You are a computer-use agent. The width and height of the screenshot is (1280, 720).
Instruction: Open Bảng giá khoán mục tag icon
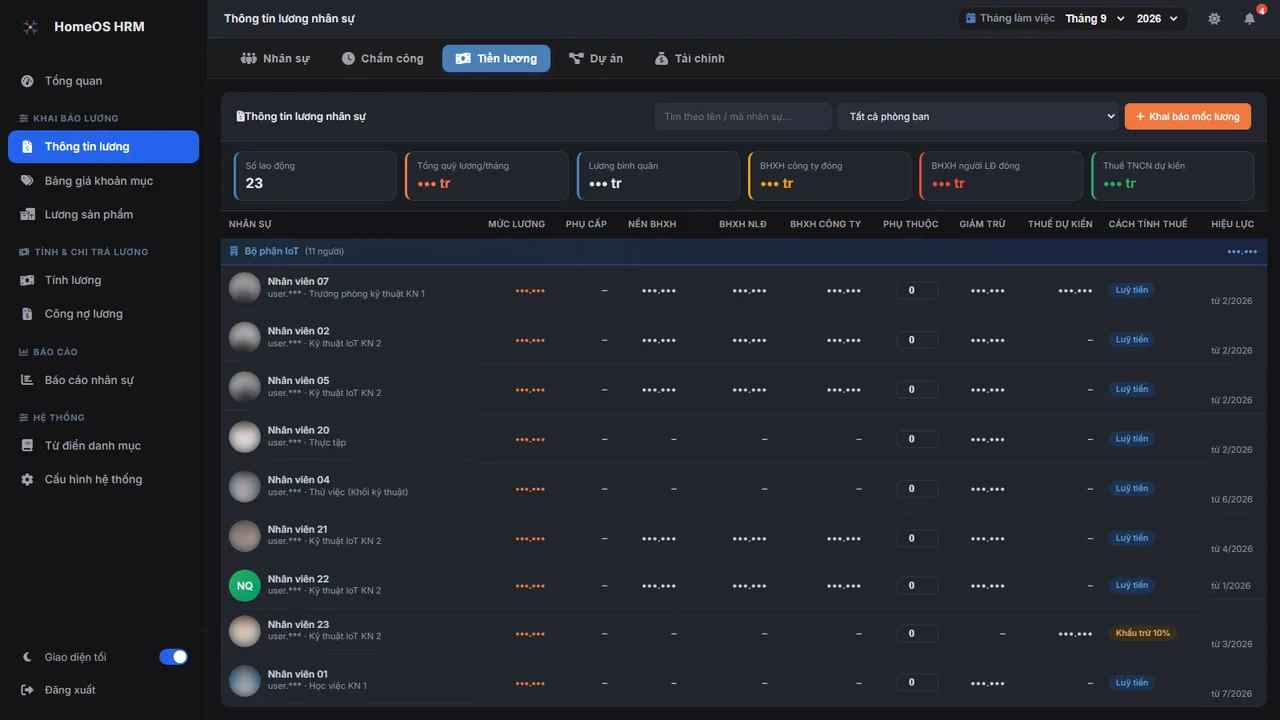tap(26, 181)
